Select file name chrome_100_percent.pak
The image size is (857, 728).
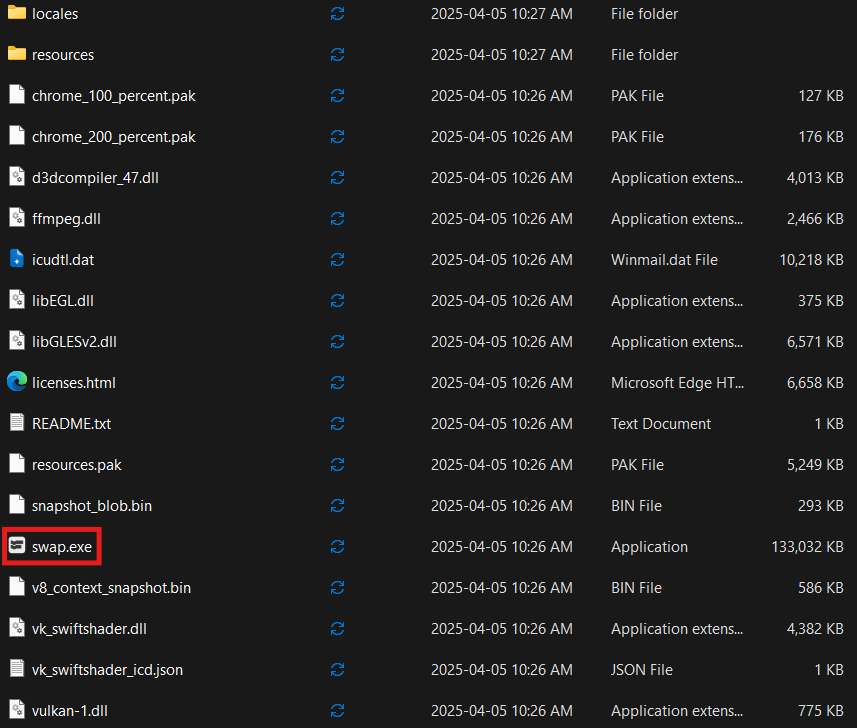point(114,96)
